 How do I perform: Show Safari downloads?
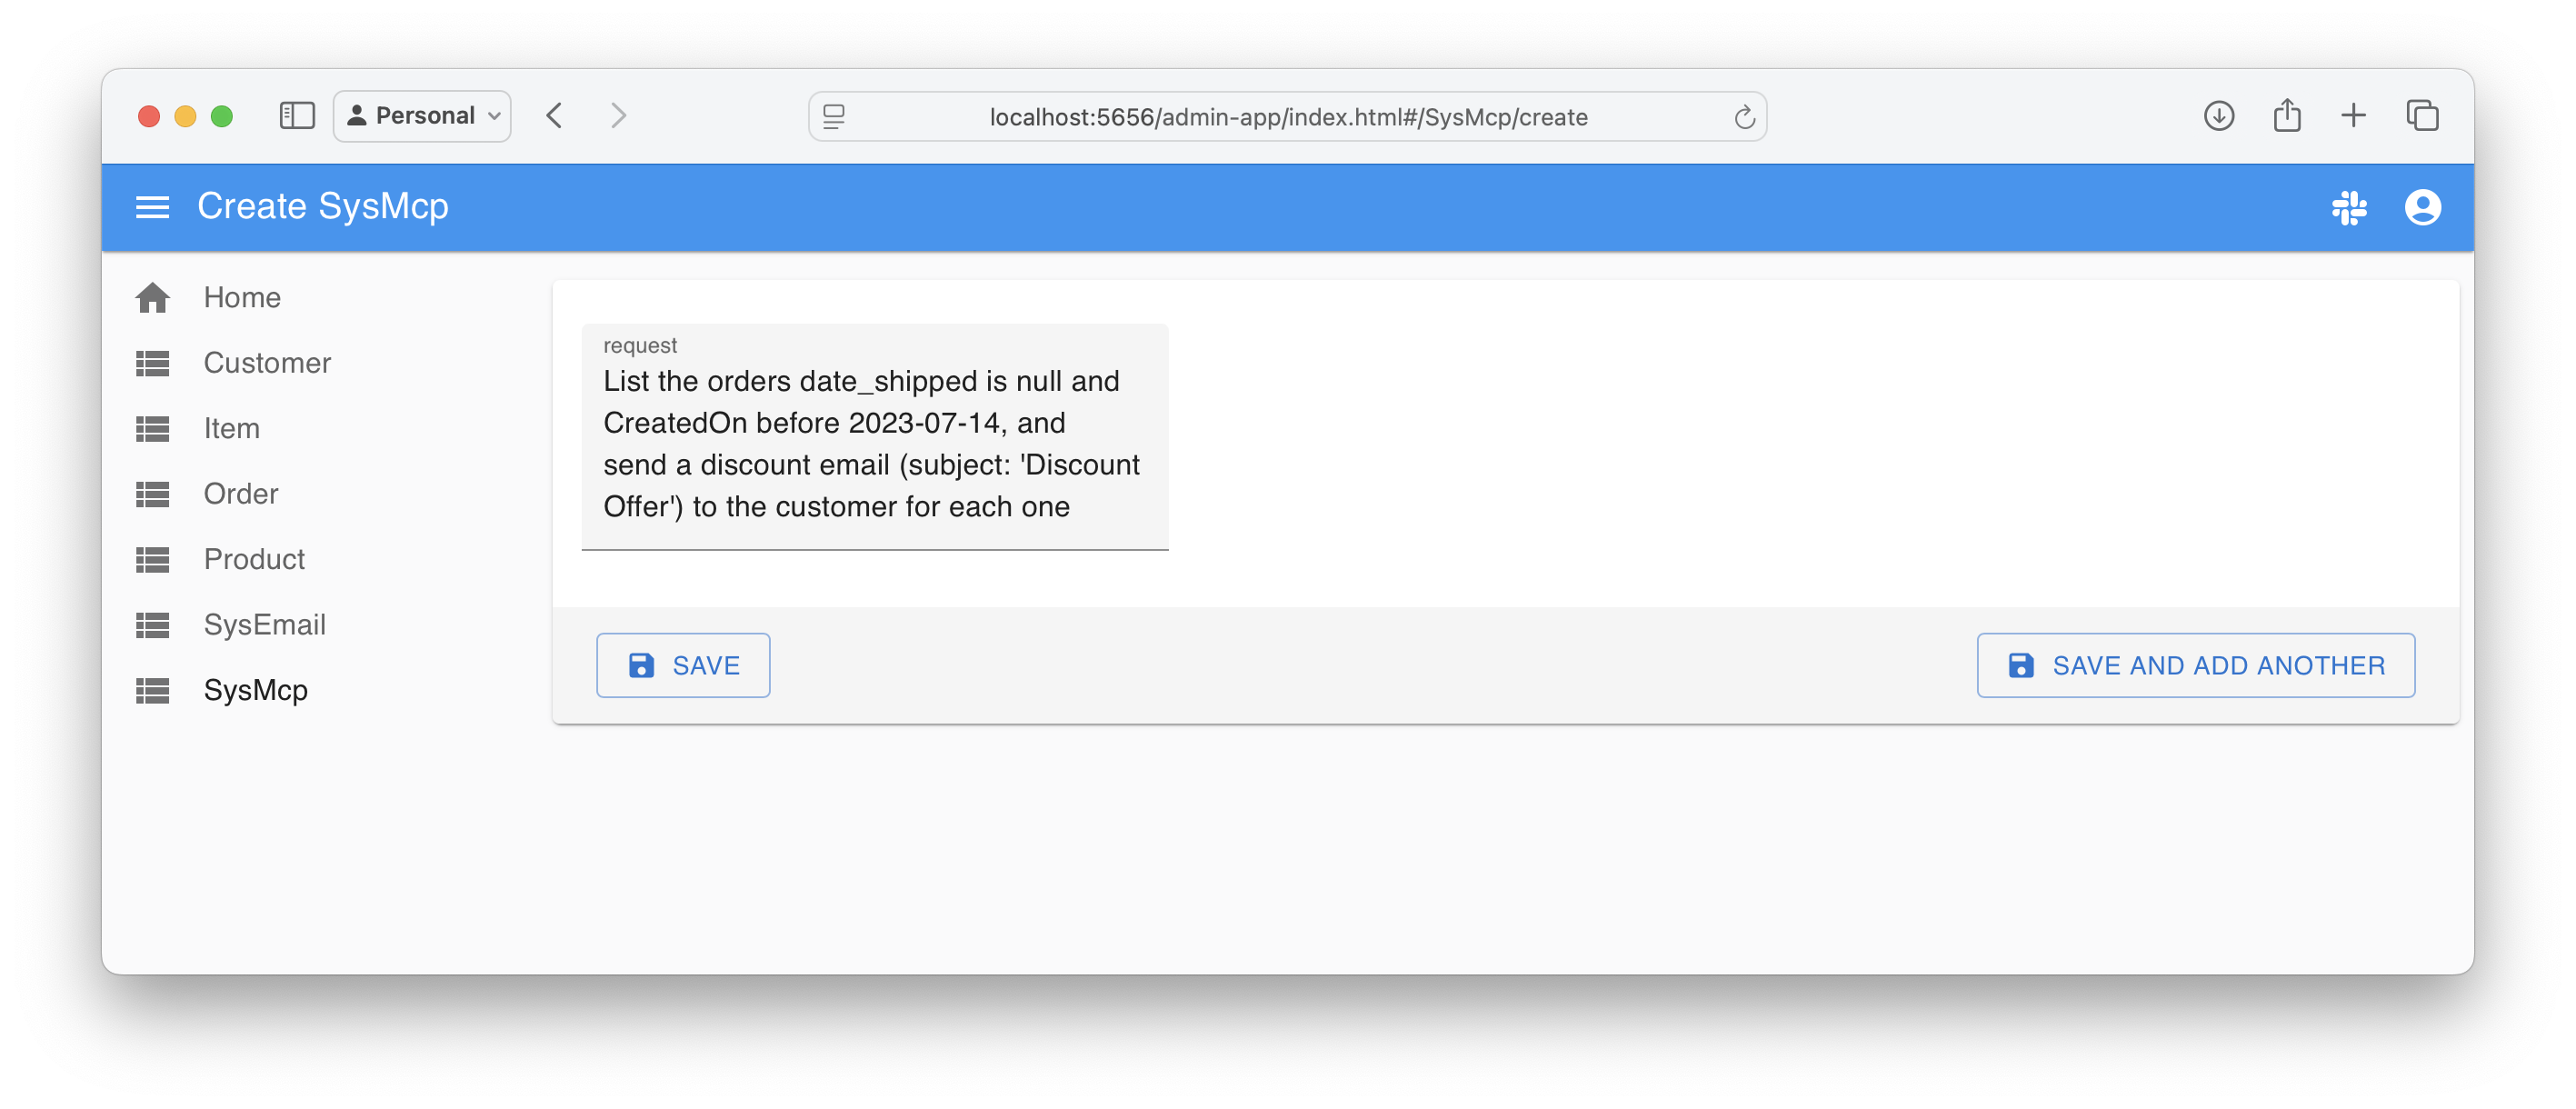2218,116
